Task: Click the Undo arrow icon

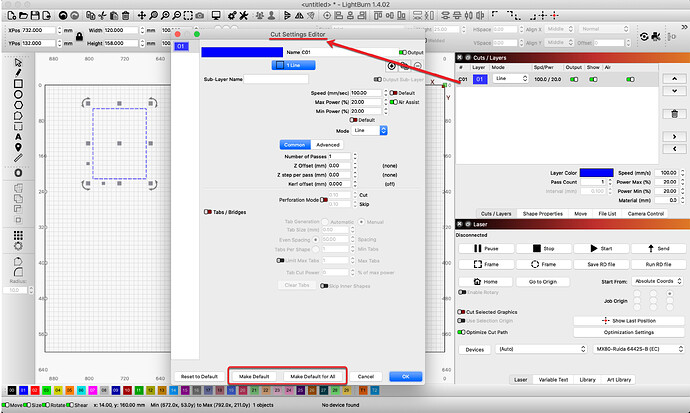Action: 63,16
